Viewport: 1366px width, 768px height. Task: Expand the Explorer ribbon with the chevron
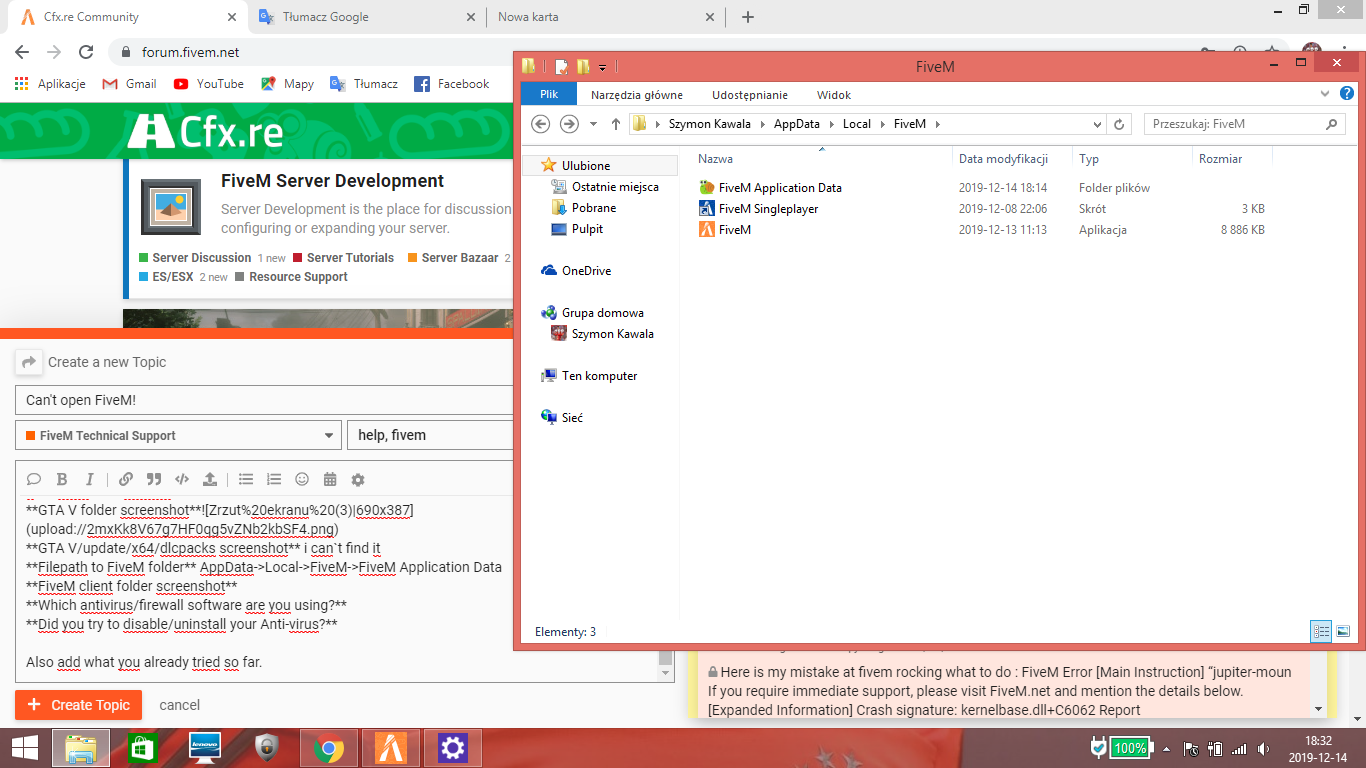pos(1325,94)
